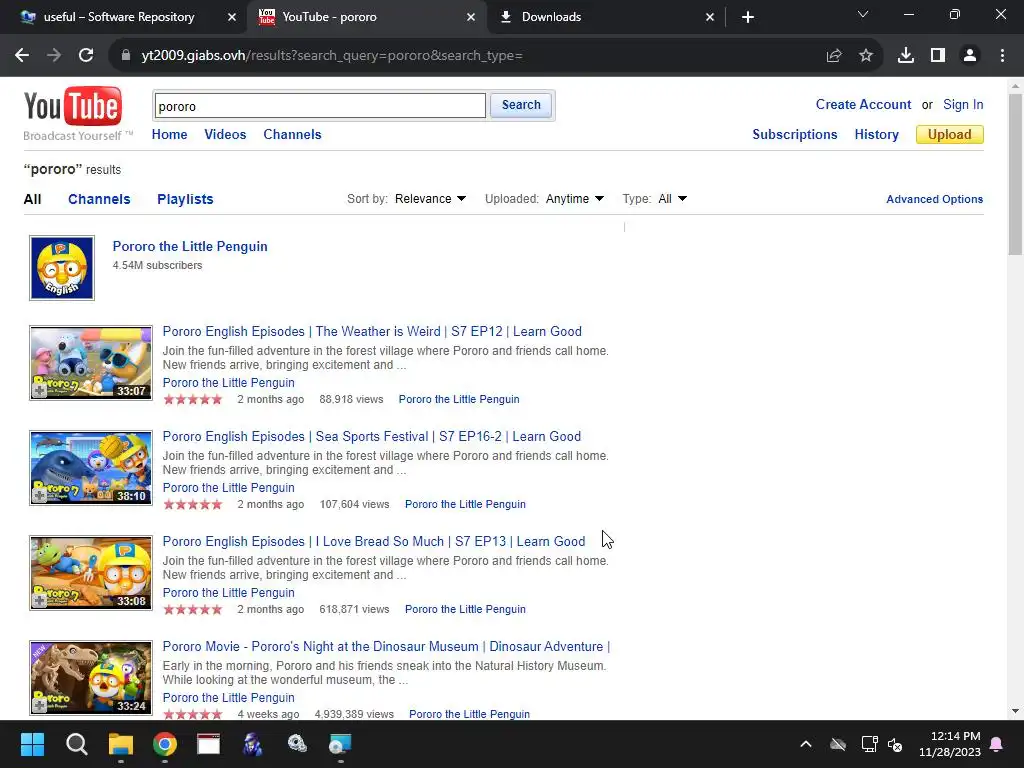
Task: Add Dinosaur Museum movie to queue
Action: pos(39,707)
